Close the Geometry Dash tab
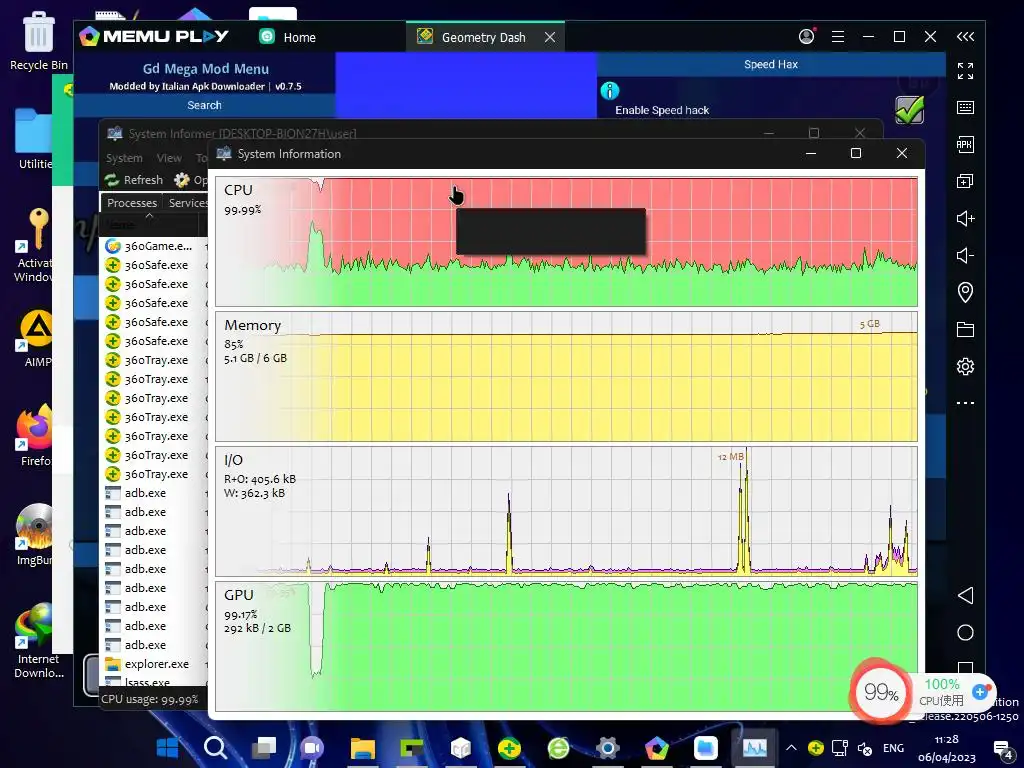This screenshot has width=1024, height=768. [x=550, y=37]
